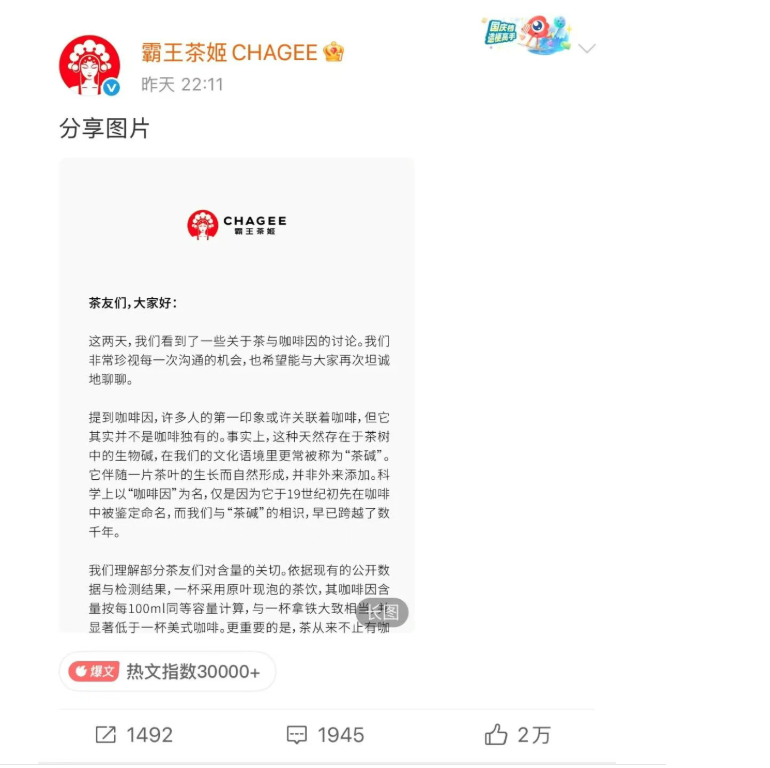Expand the post options chevron
The image size is (770, 768).
(x=587, y=48)
